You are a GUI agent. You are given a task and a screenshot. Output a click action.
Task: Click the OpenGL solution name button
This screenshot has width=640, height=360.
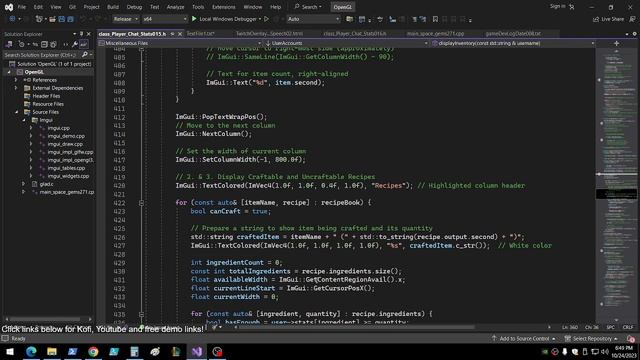[342, 7]
